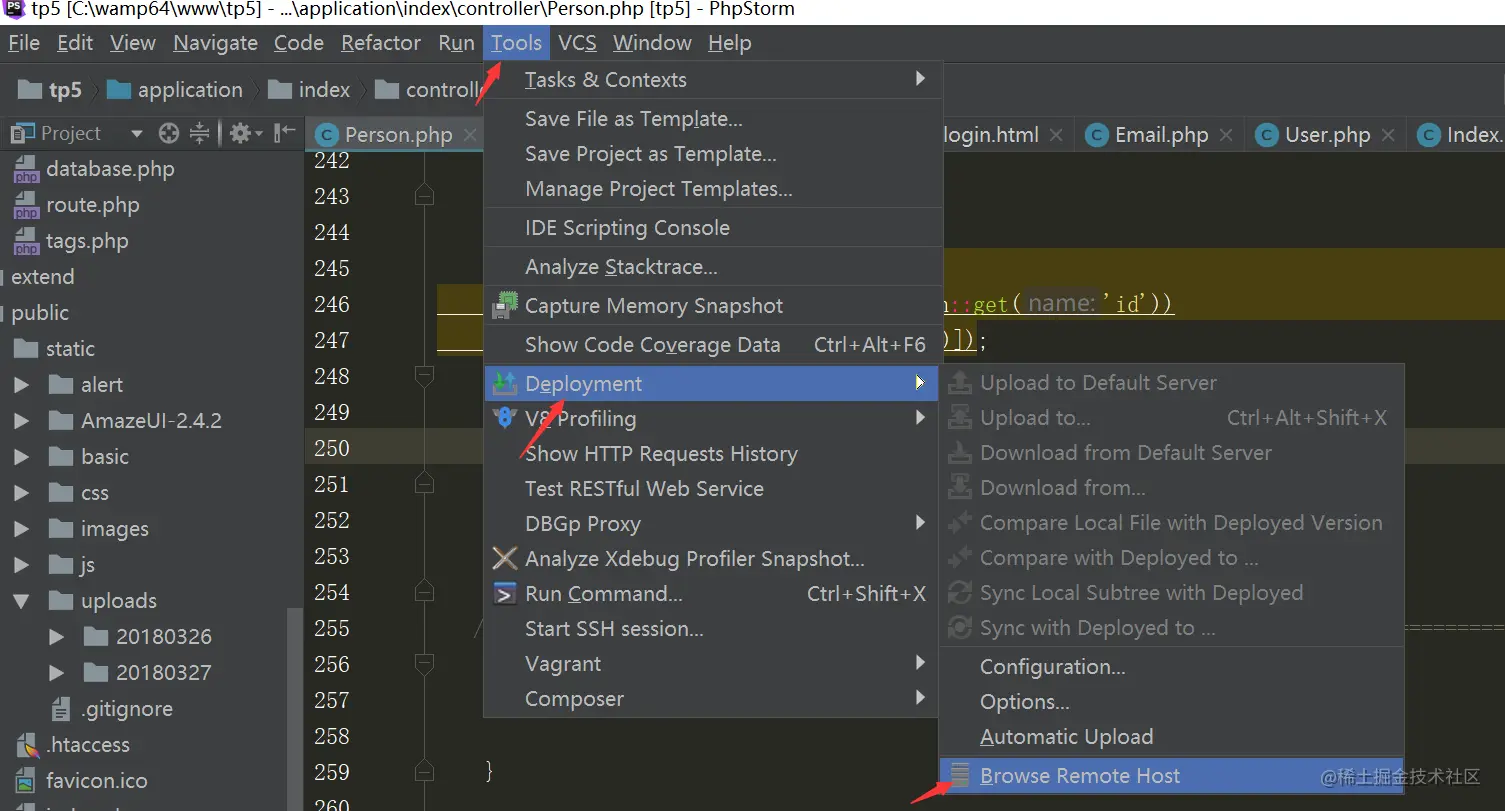This screenshot has width=1505, height=811.
Task: Click Analyze Xdebug Profiler Snapshot icon
Action: coord(505,558)
